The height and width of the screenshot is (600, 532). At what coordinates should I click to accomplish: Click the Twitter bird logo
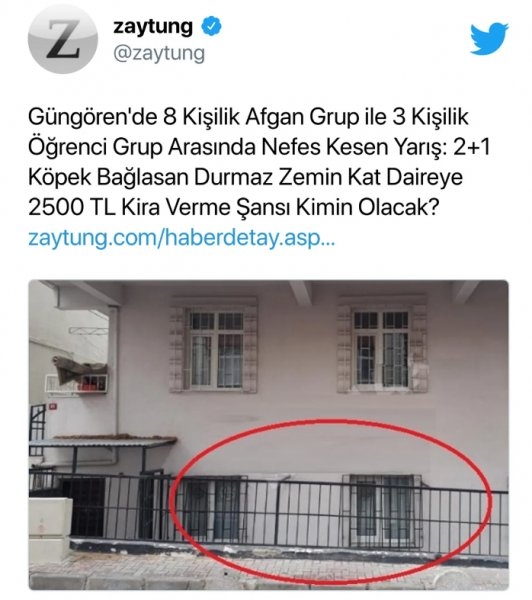click(489, 38)
